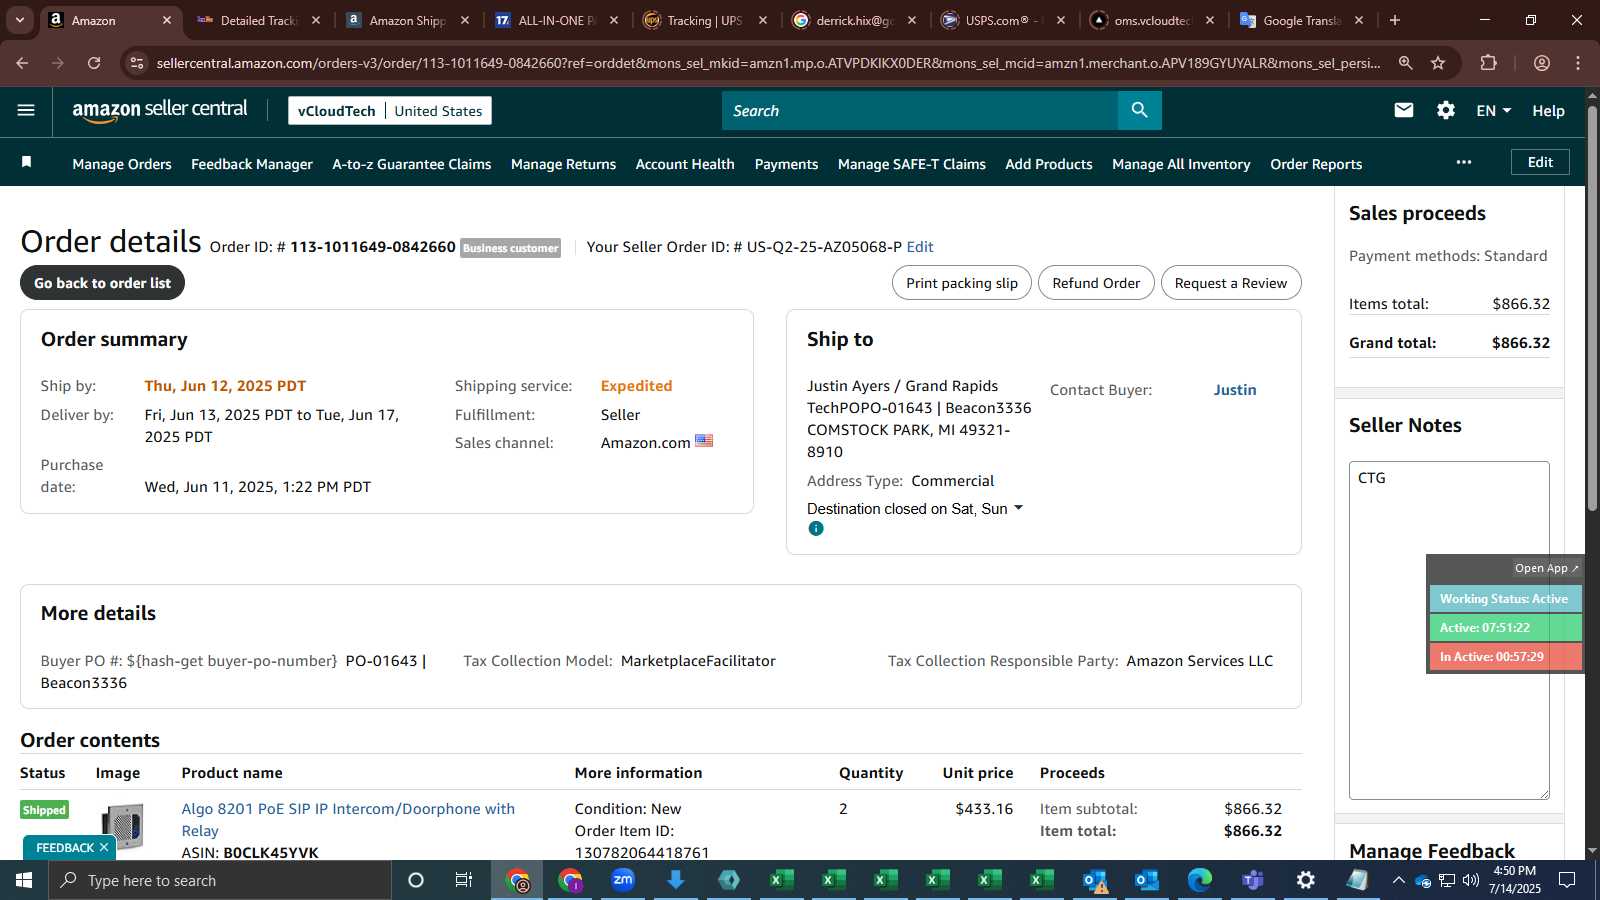Open Zoom app in taskbar
The image size is (1600, 900).
623,880
